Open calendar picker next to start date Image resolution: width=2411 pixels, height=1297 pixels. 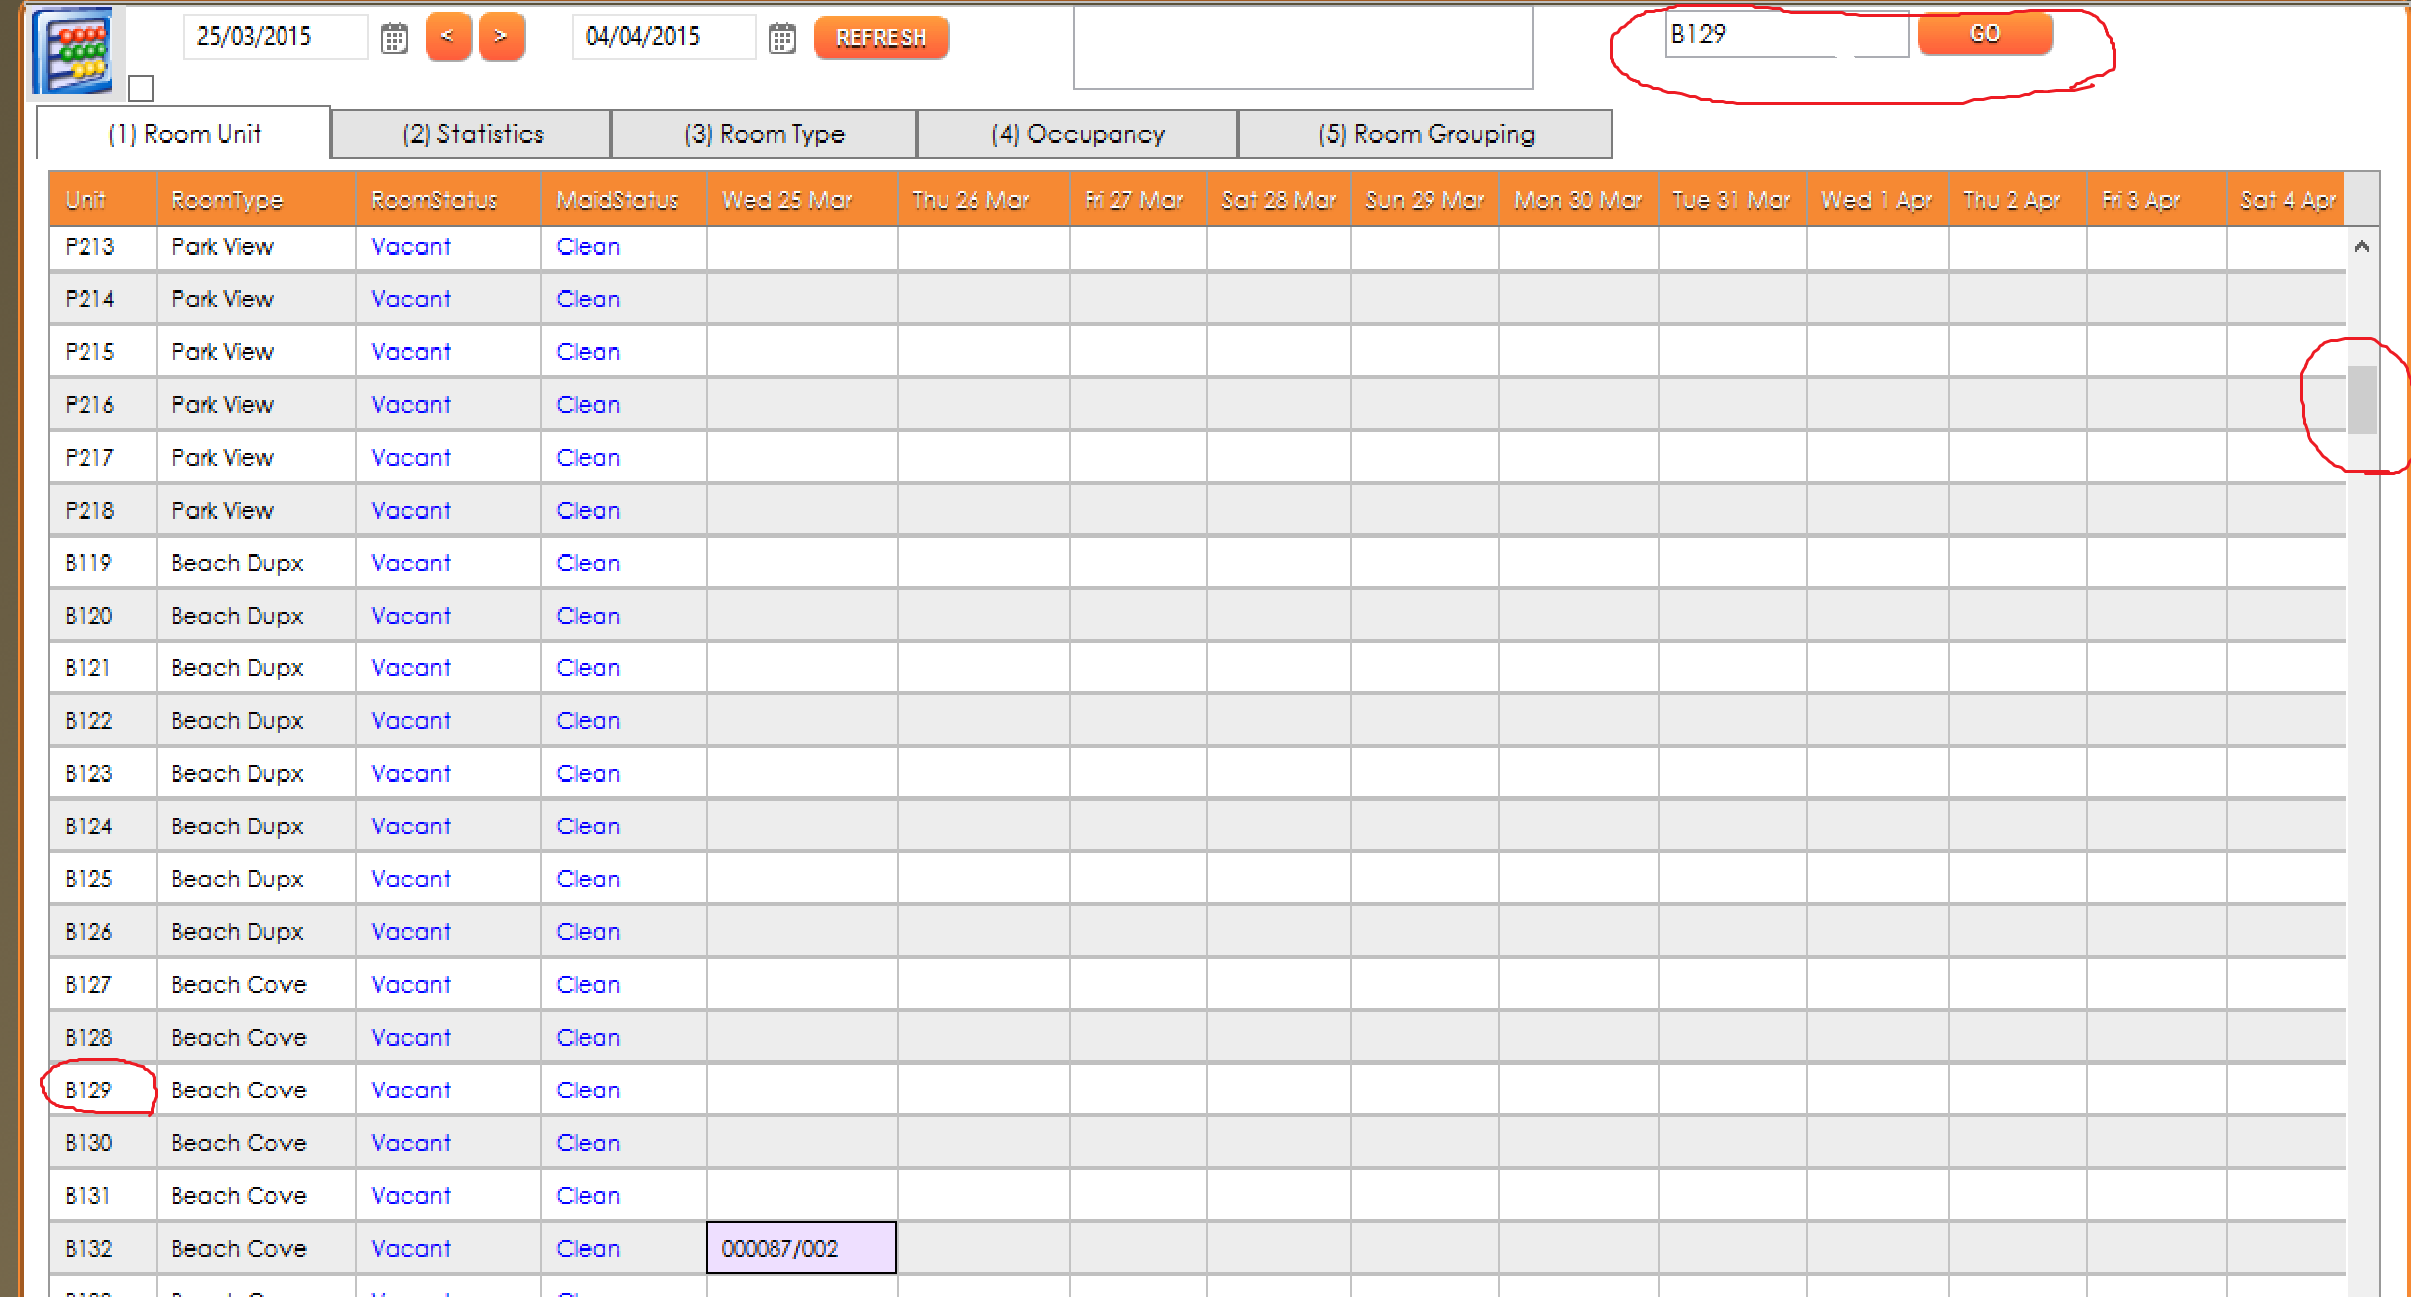(x=394, y=39)
